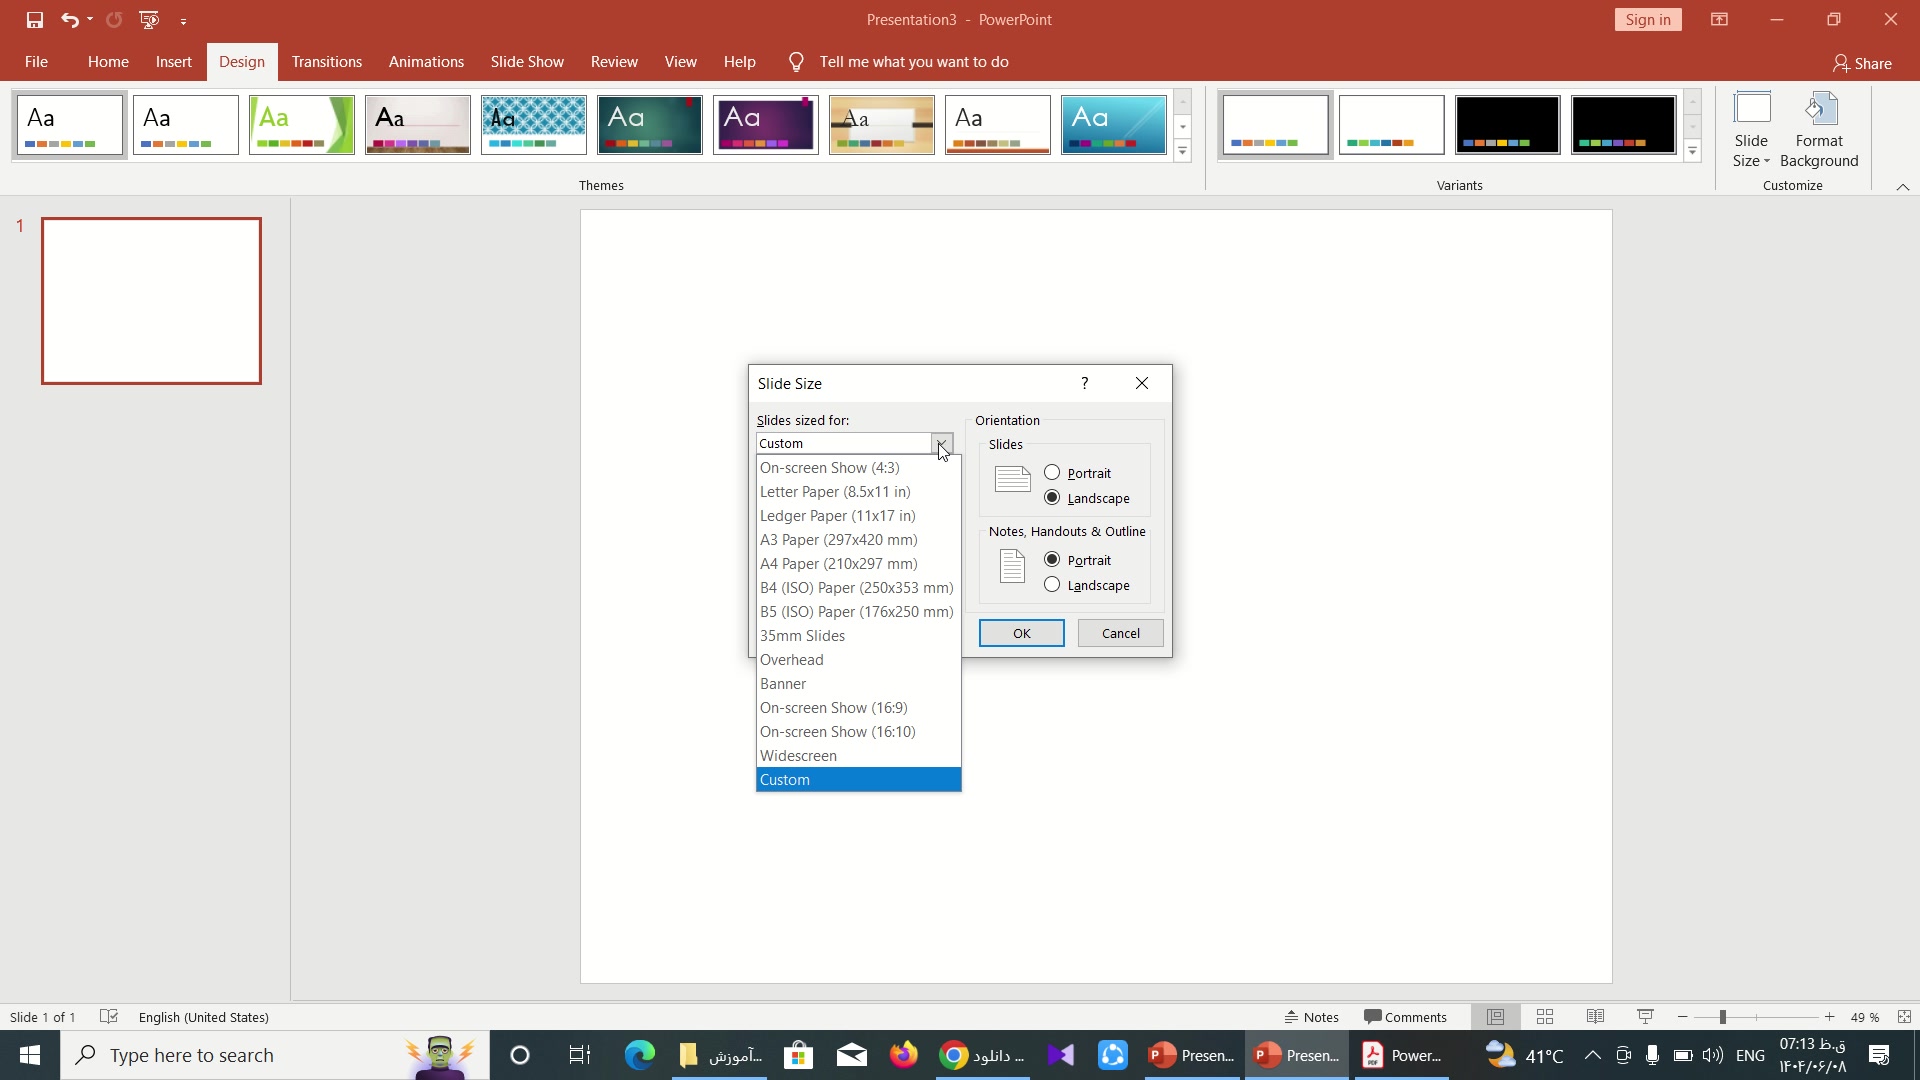Open Microsoft Edge from taskbar

[x=639, y=1055]
